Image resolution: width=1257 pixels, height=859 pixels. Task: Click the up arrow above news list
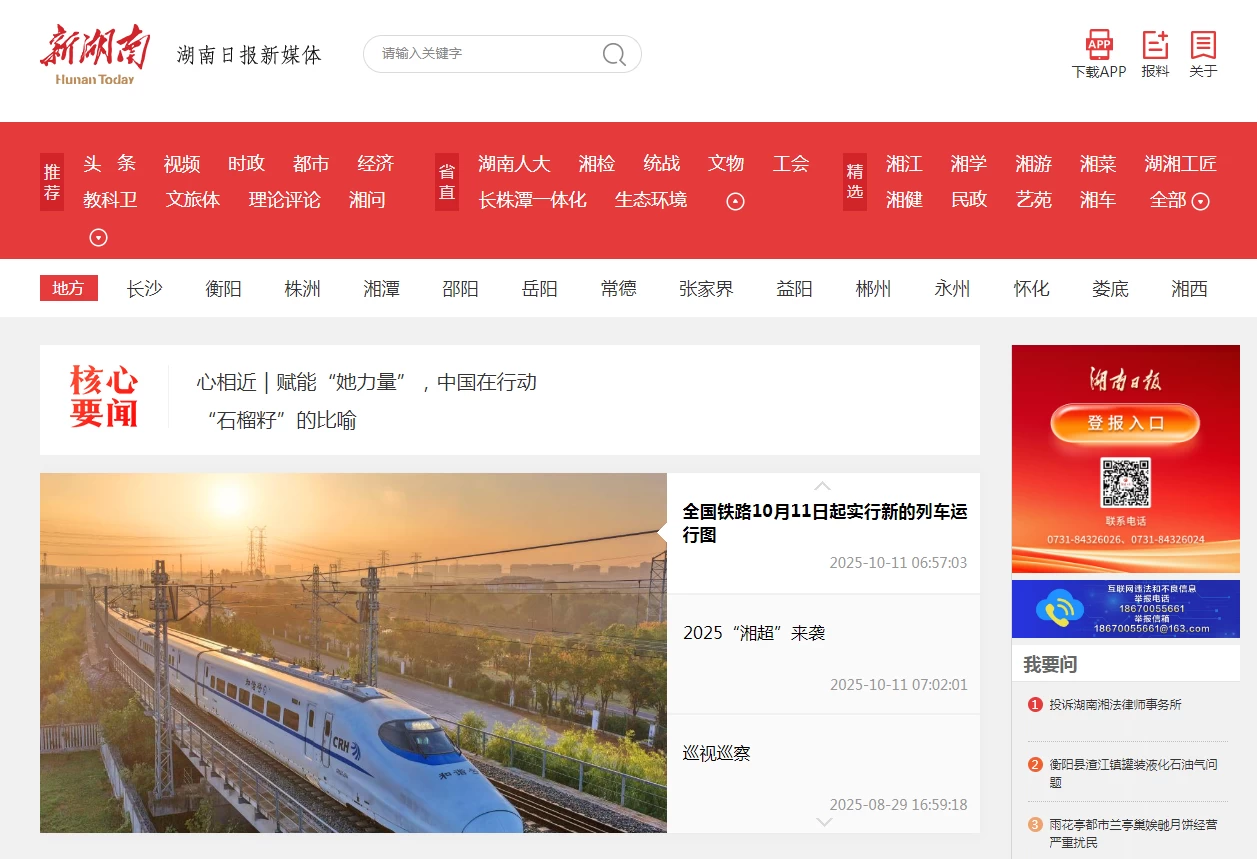pyautogui.click(x=823, y=485)
